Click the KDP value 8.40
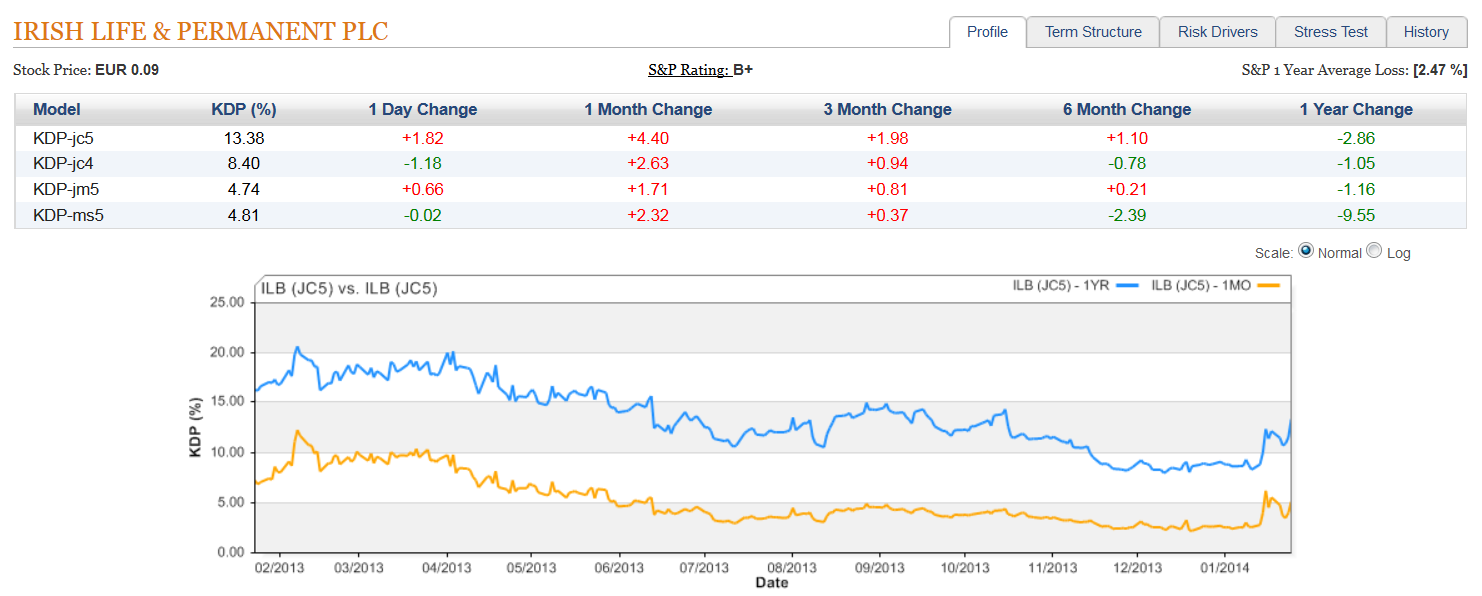 (245, 164)
